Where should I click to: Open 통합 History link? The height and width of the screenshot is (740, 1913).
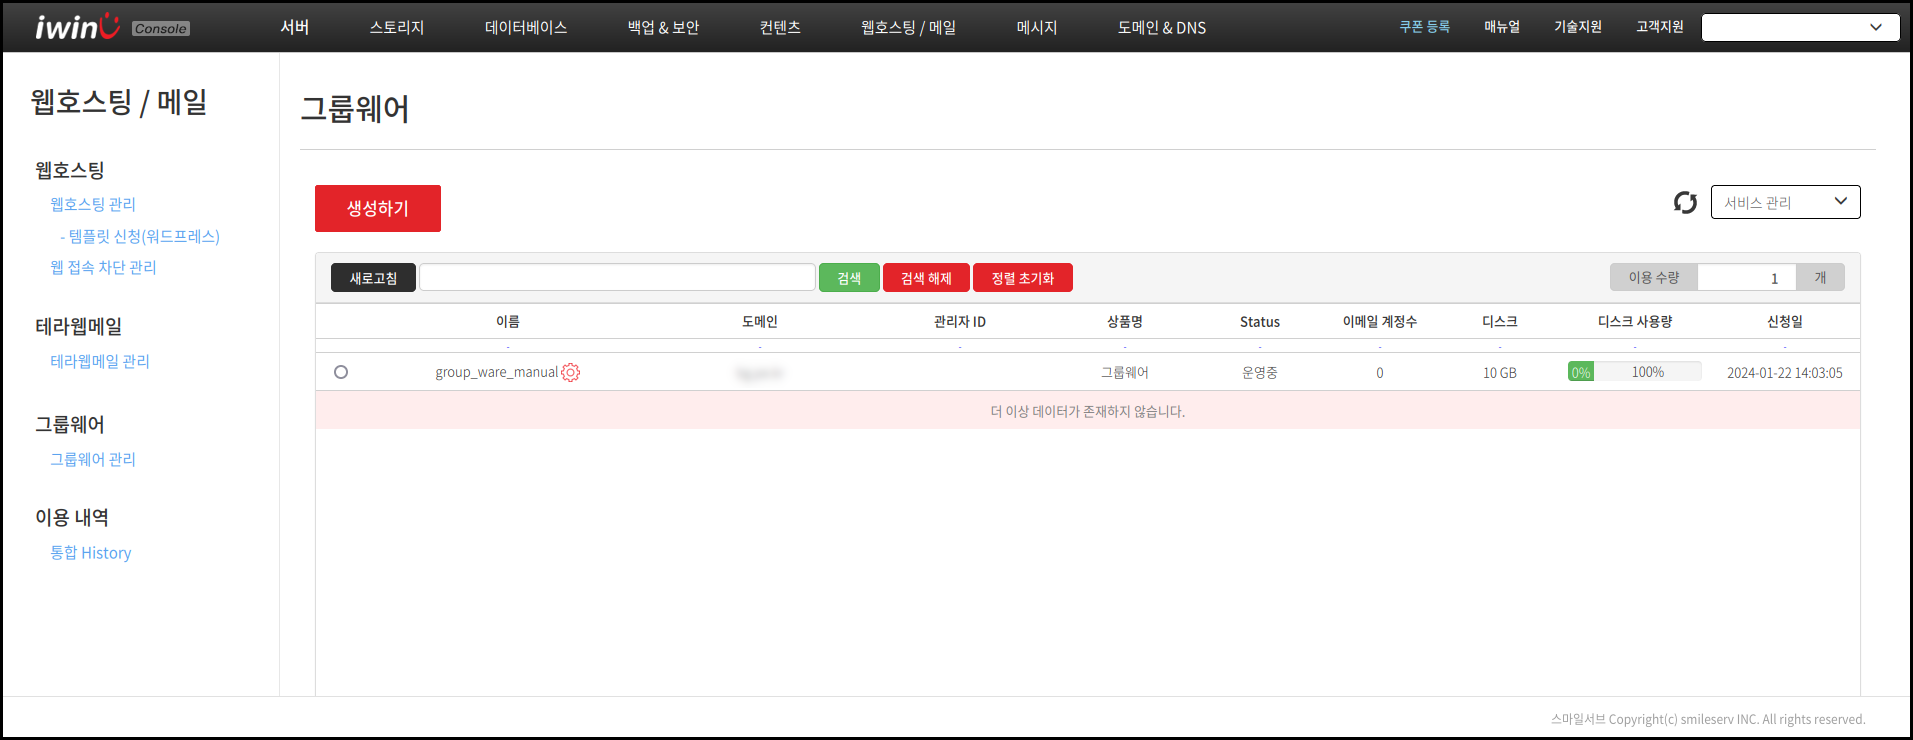pyautogui.click(x=91, y=552)
